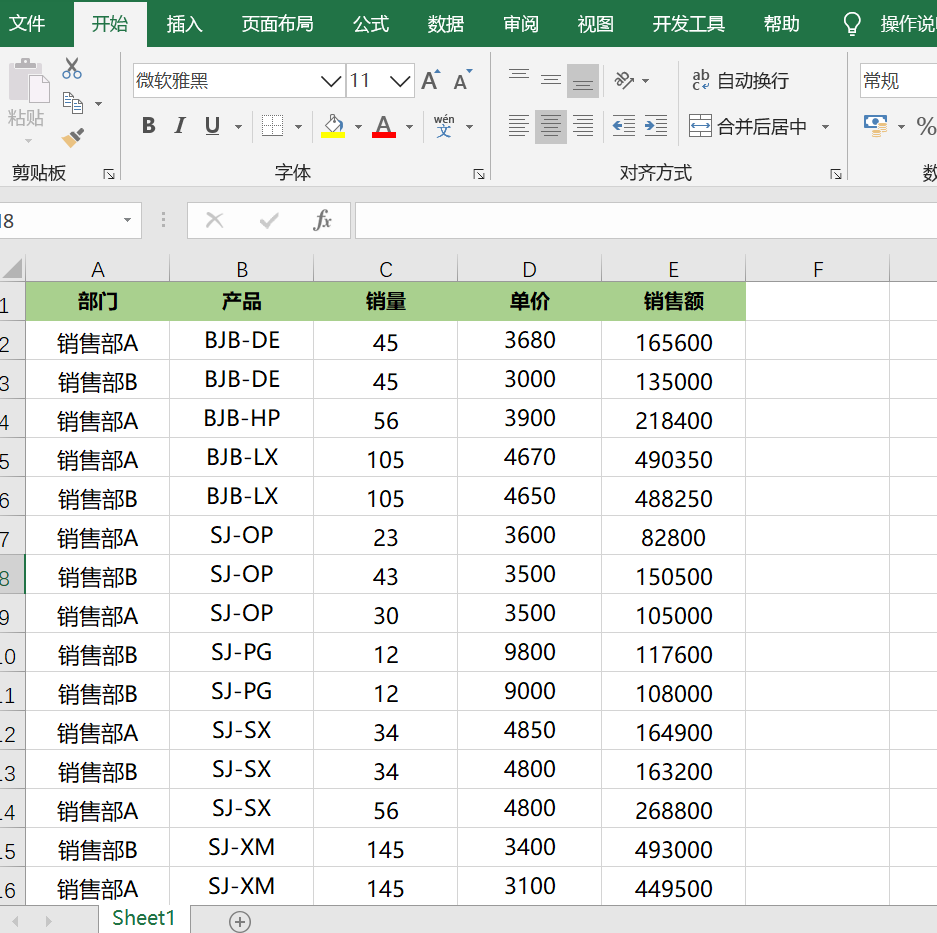The image size is (937, 933).
Task: Toggle Bold formatting
Action: 149,126
